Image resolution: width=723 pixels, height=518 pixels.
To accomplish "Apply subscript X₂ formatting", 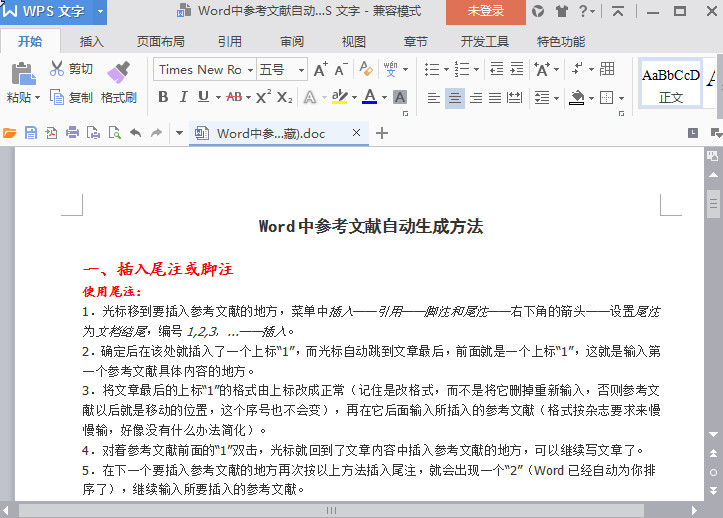I will click(x=284, y=97).
